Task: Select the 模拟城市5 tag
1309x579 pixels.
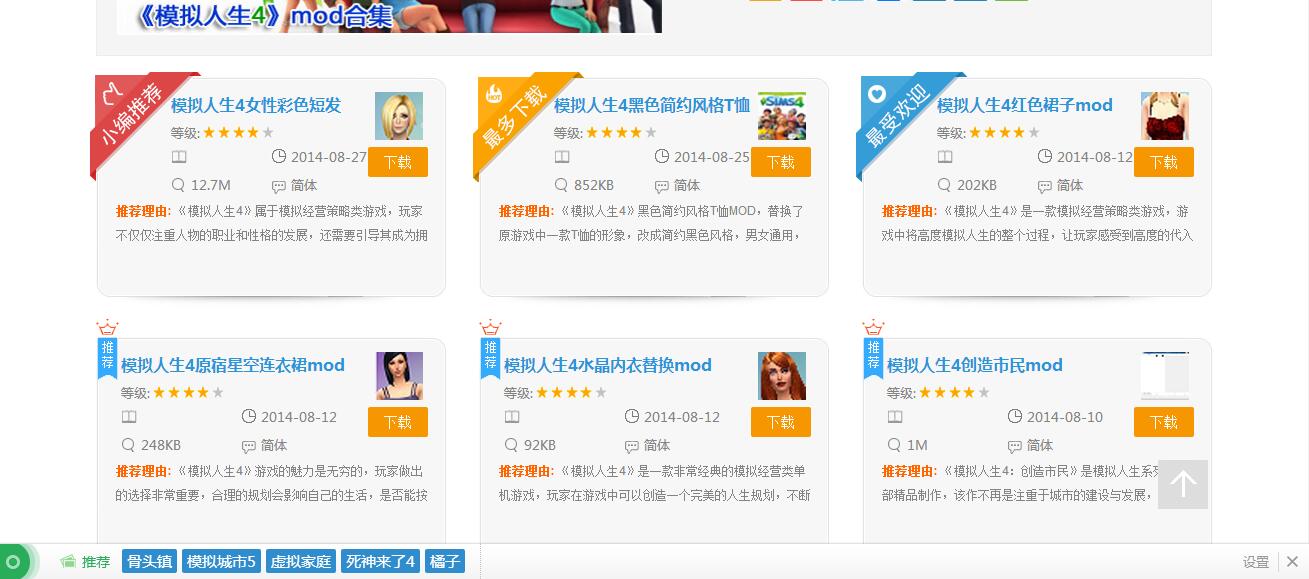Action: point(222,562)
